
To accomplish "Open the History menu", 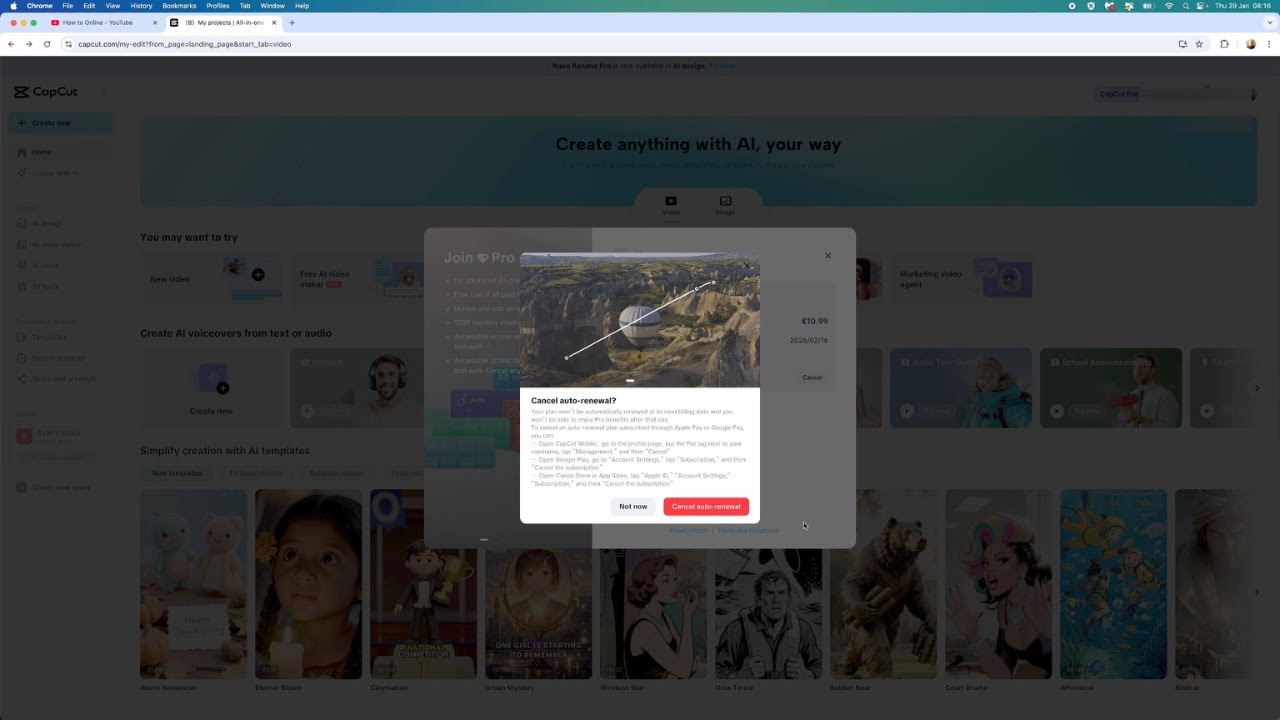I will [x=141, y=6].
